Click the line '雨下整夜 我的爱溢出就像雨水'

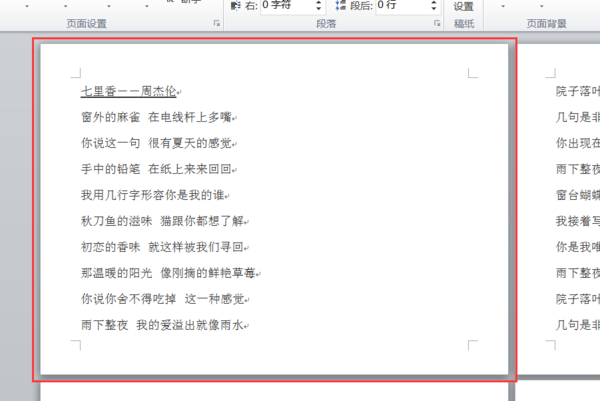pyautogui.click(x=163, y=325)
